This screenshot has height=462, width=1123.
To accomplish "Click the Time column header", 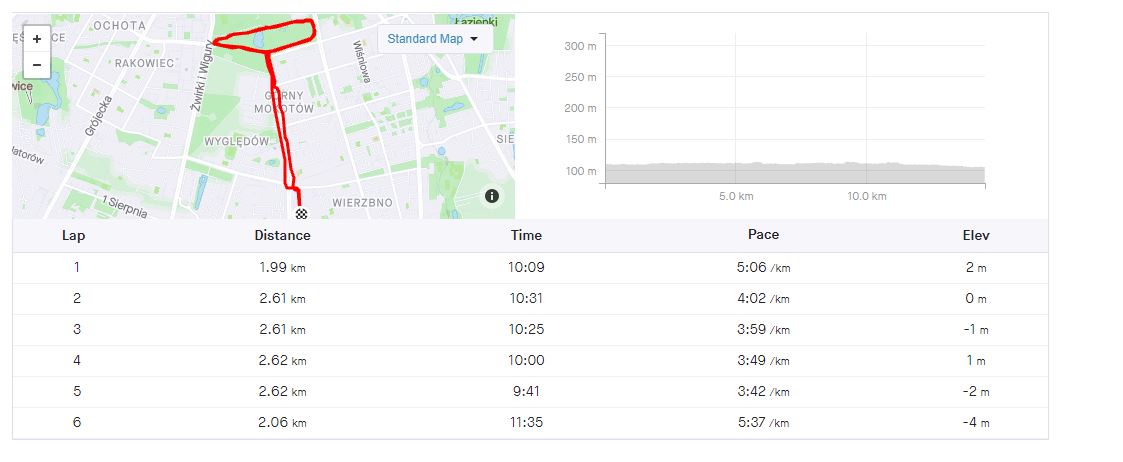I will click(x=526, y=235).
